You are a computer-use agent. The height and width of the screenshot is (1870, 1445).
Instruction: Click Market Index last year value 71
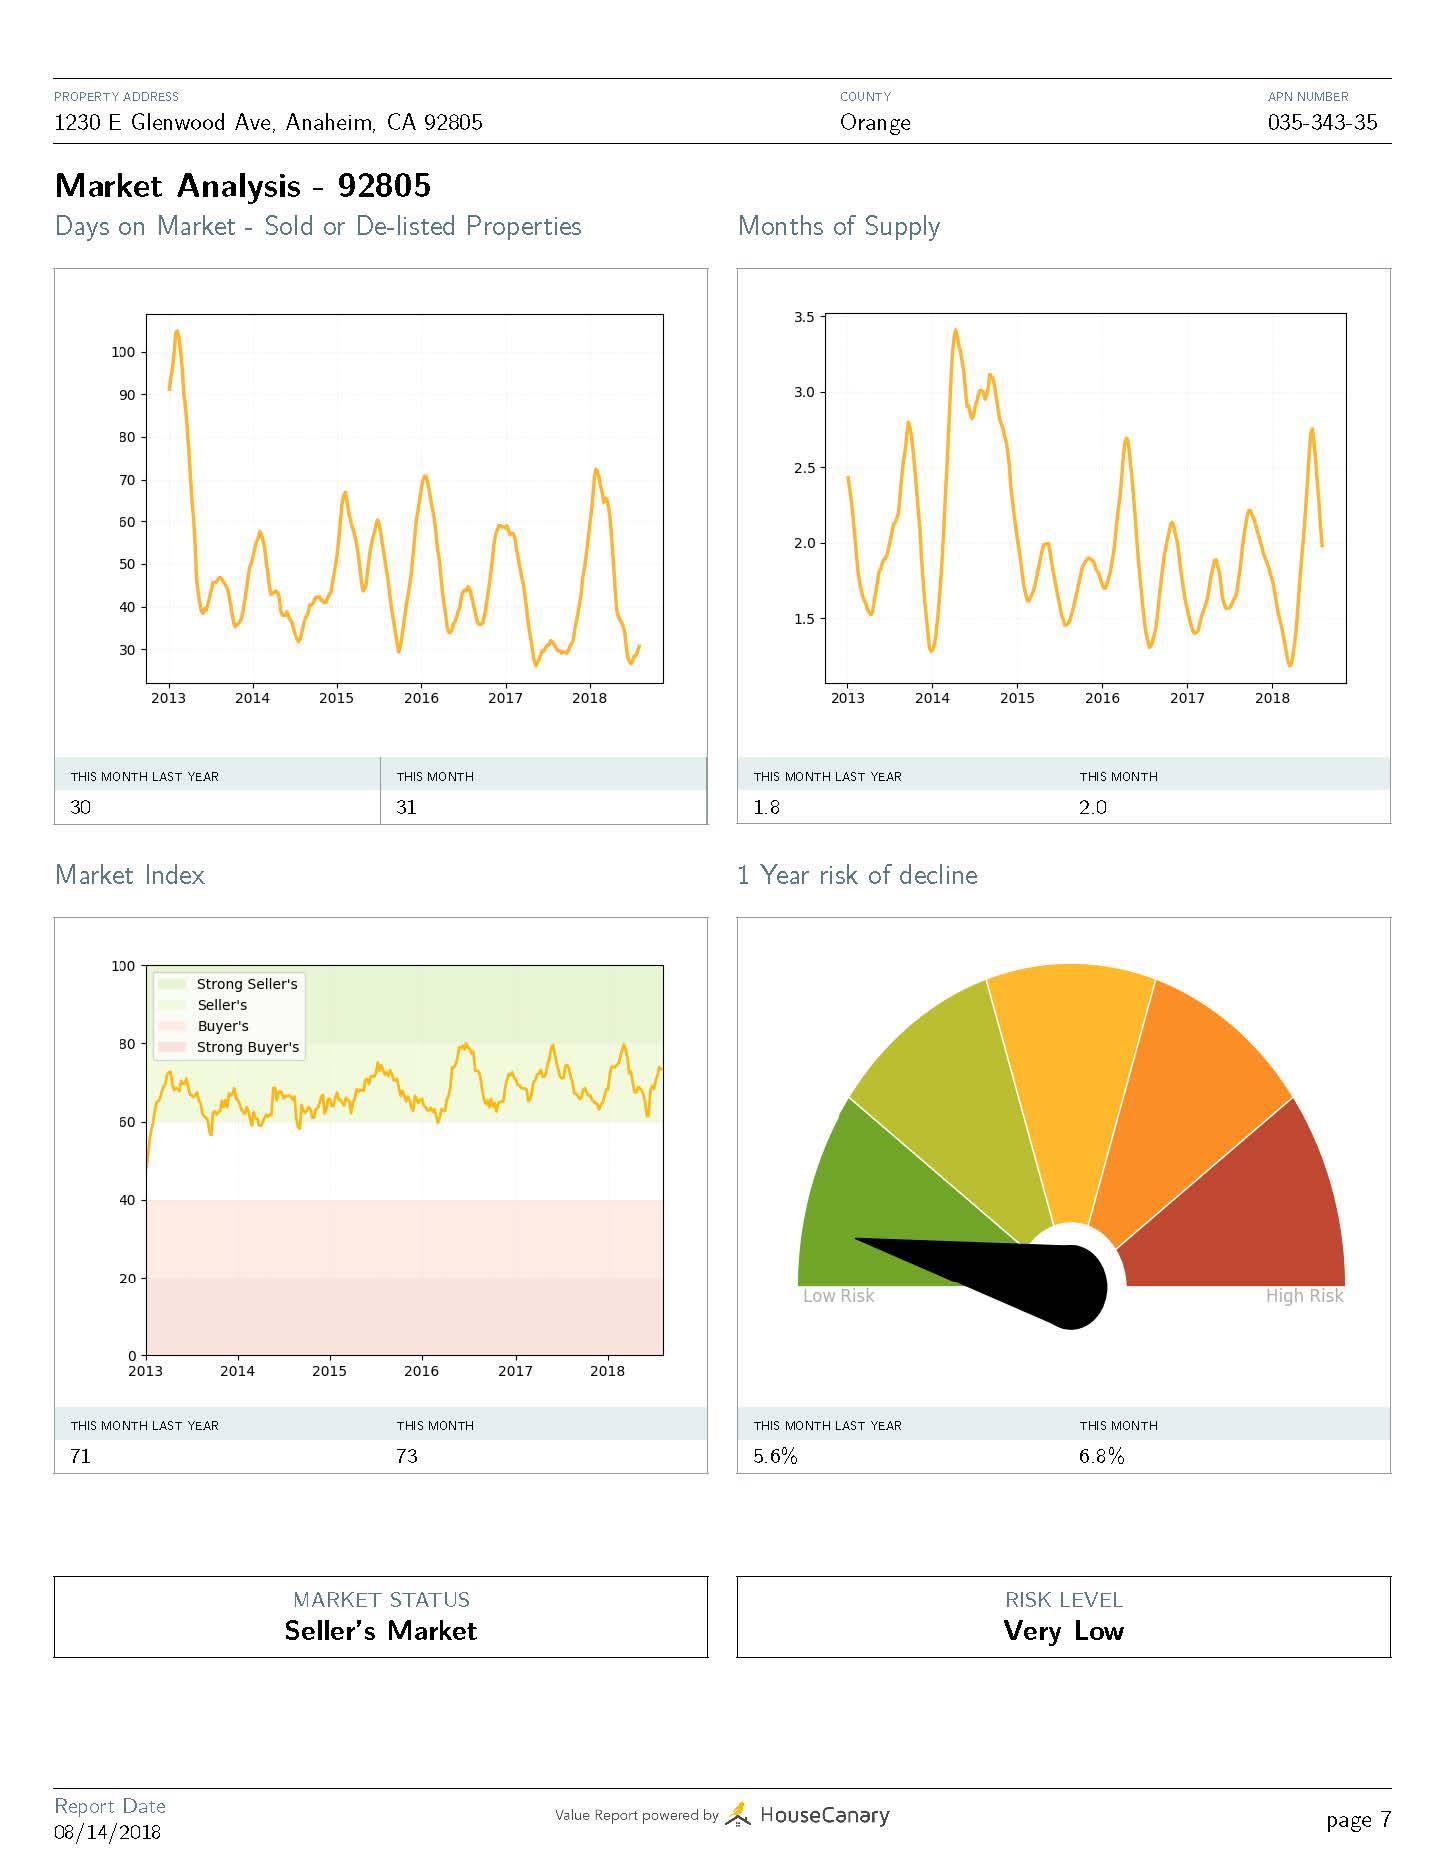80,1456
